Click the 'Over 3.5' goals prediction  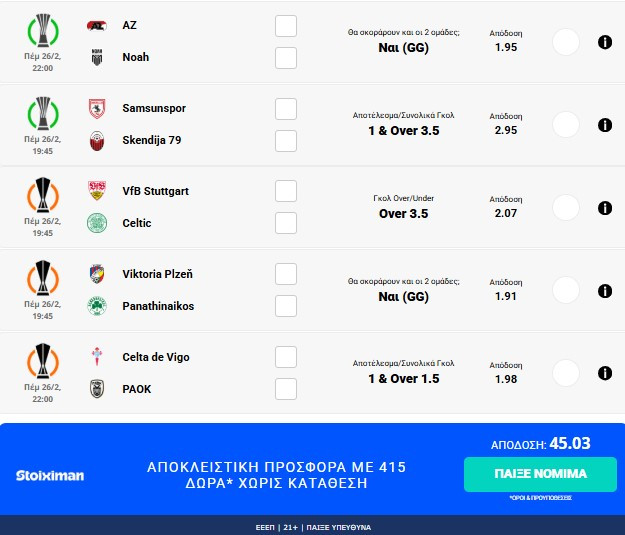(x=404, y=213)
